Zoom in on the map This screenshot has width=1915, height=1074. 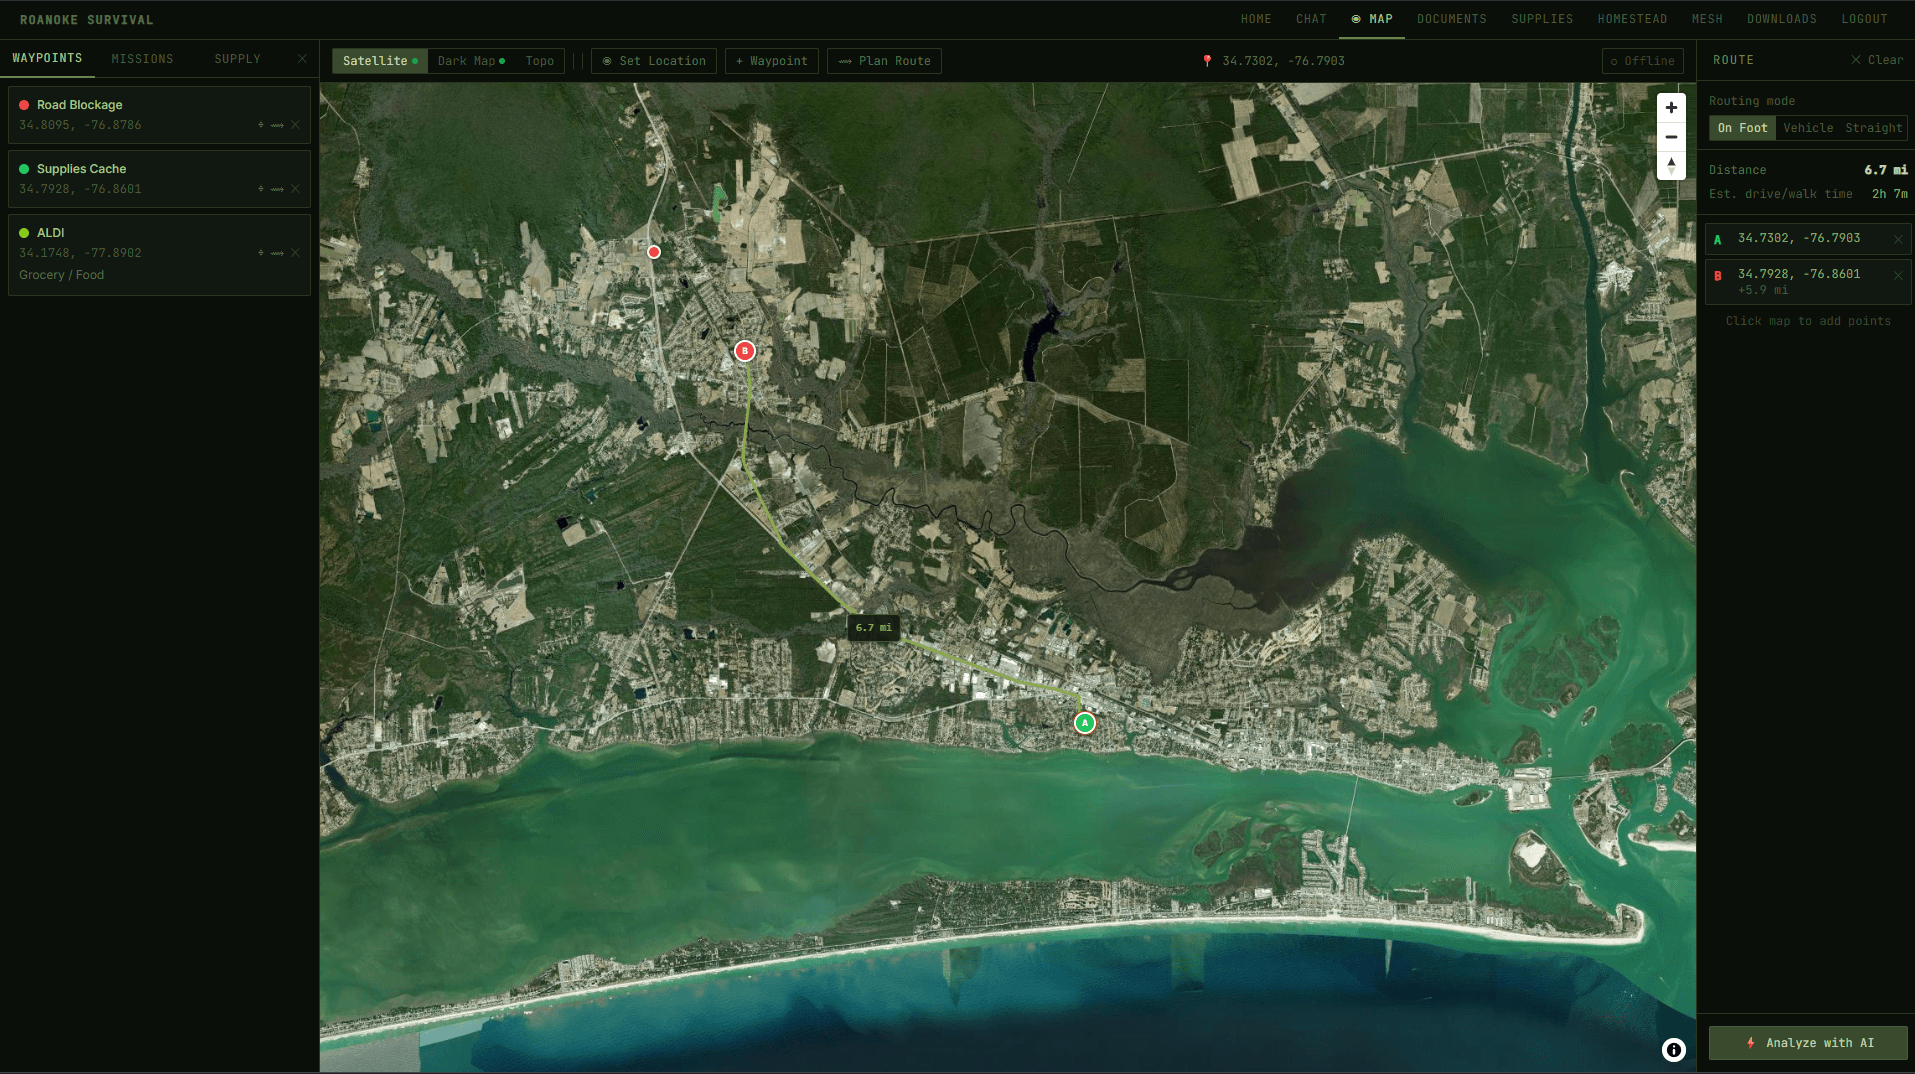[1671, 107]
